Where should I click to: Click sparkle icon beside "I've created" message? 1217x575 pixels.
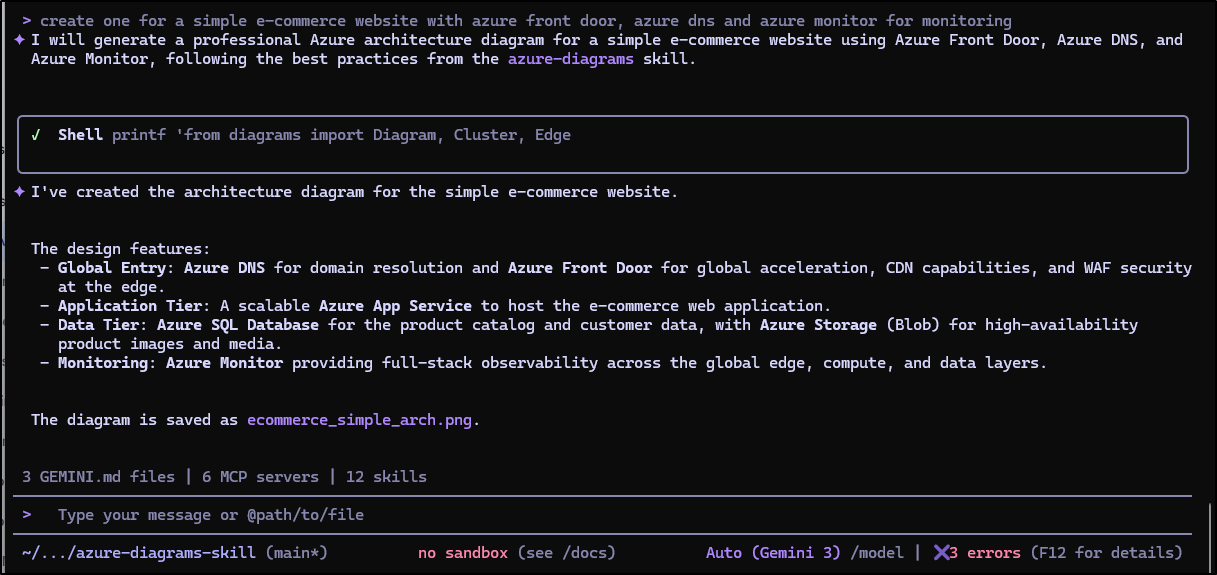tap(19, 192)
